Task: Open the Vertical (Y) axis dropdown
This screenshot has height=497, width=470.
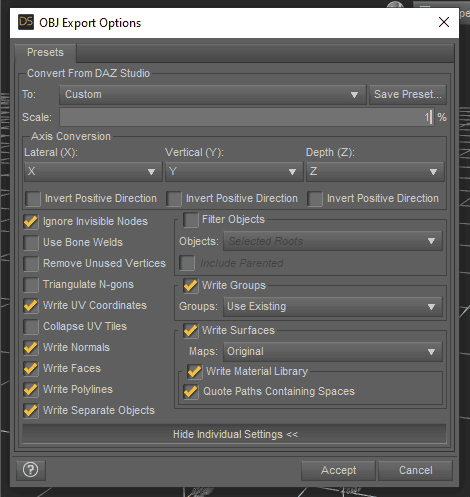Action: [234, 172]
